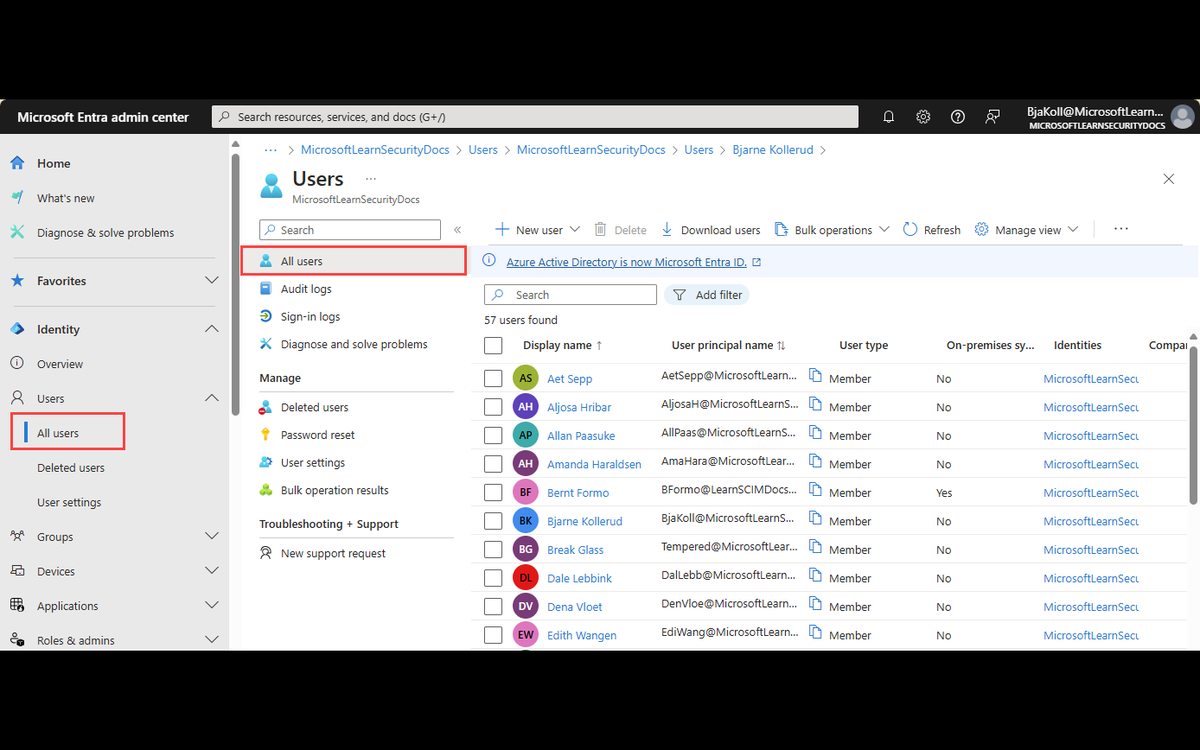Expand the Favorites section
The image size is (1200, 750).
pos(211,281)
